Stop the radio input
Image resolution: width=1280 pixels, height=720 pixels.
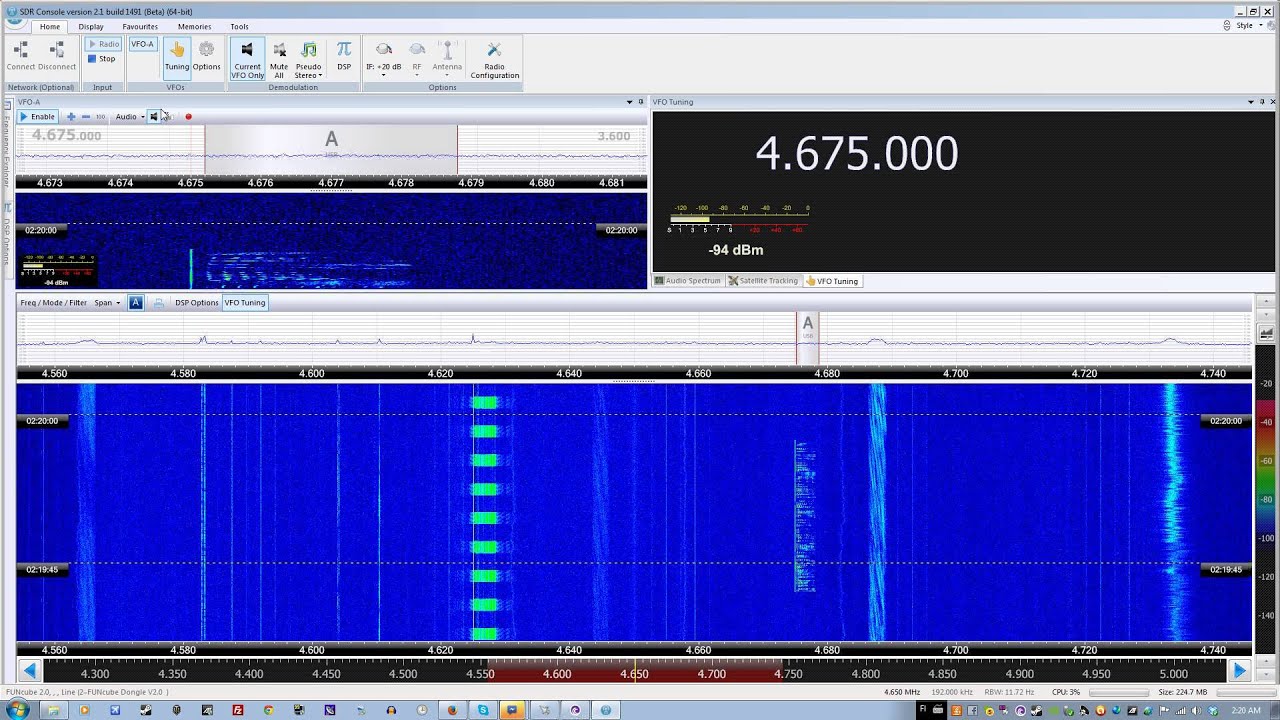102,59
